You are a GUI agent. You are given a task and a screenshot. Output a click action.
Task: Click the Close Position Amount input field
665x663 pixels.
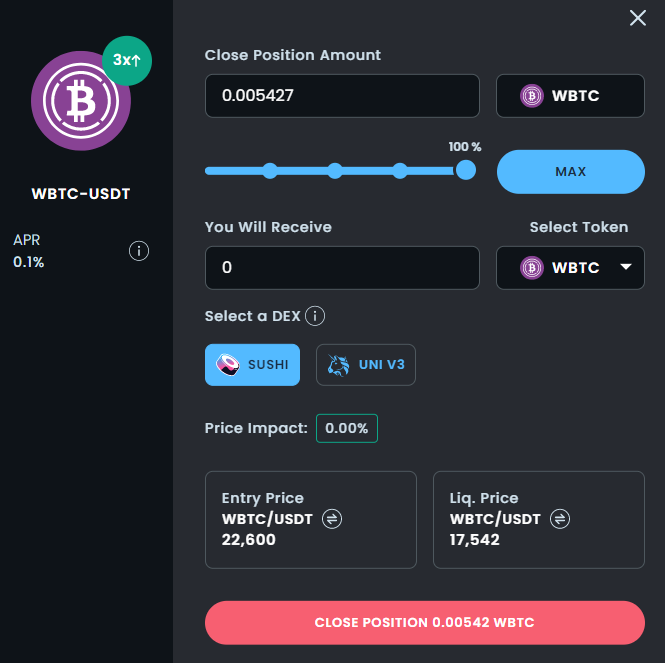tap(342, 96)
